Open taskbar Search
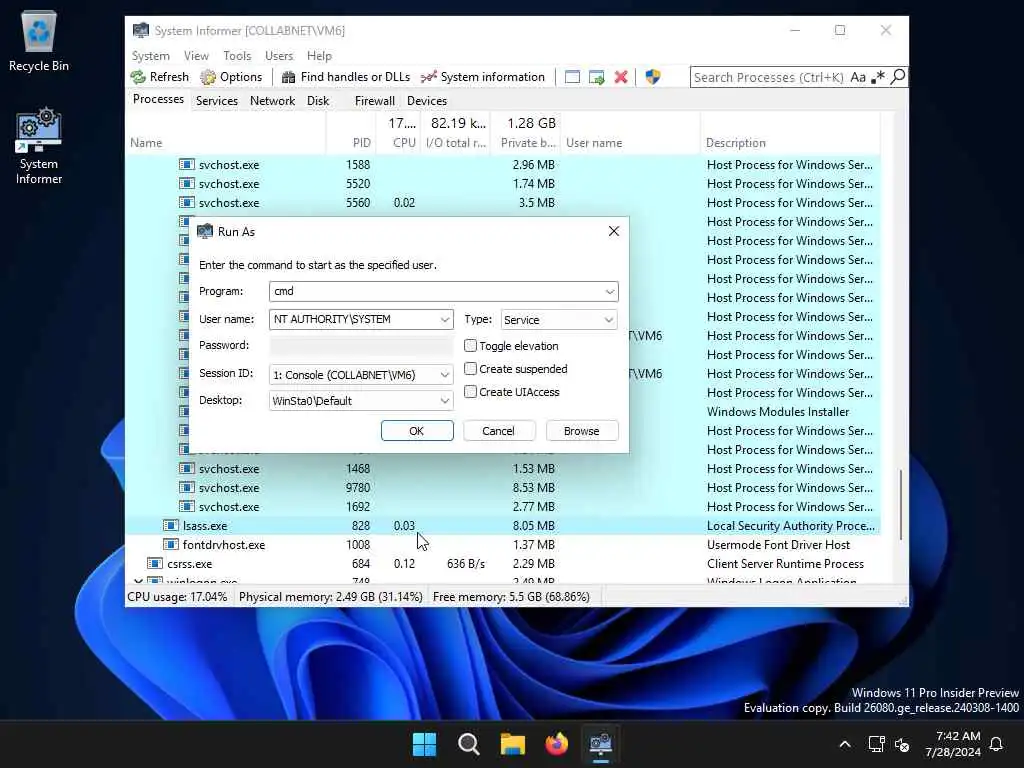The height and width of the screenshot is (768, 1024). tap(468, 744)
